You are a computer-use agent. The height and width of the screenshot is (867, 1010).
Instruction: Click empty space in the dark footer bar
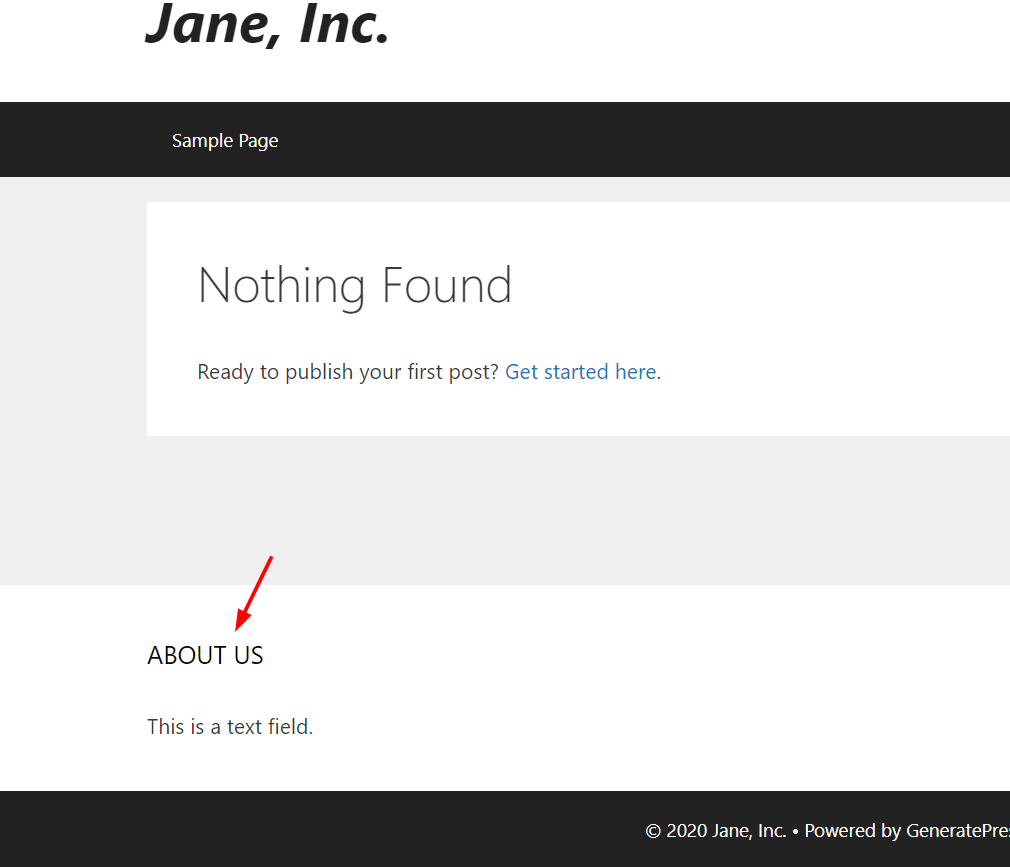322,830
